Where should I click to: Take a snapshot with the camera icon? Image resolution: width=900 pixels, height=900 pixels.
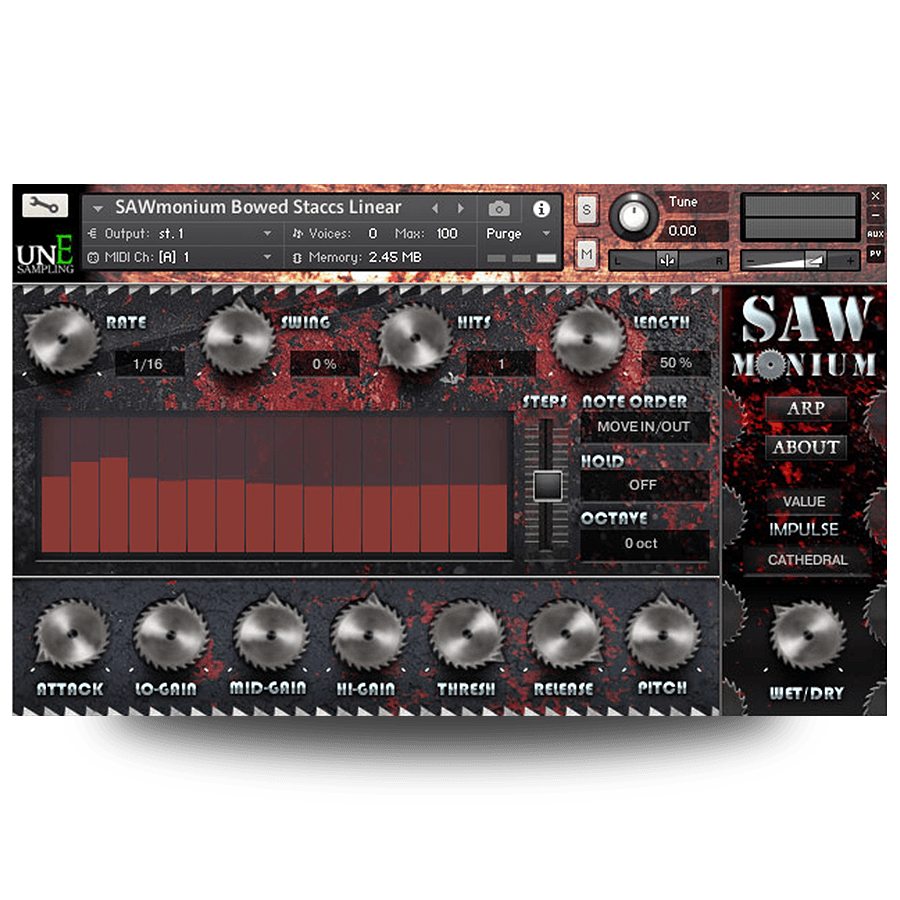tap(499, 208)
